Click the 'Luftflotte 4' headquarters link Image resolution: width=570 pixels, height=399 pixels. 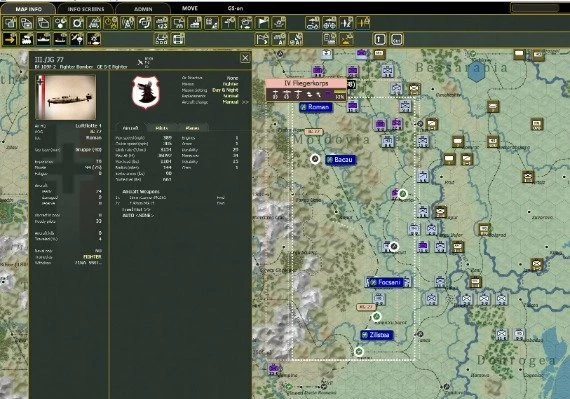pyautogui.click(x=88, y=126)
